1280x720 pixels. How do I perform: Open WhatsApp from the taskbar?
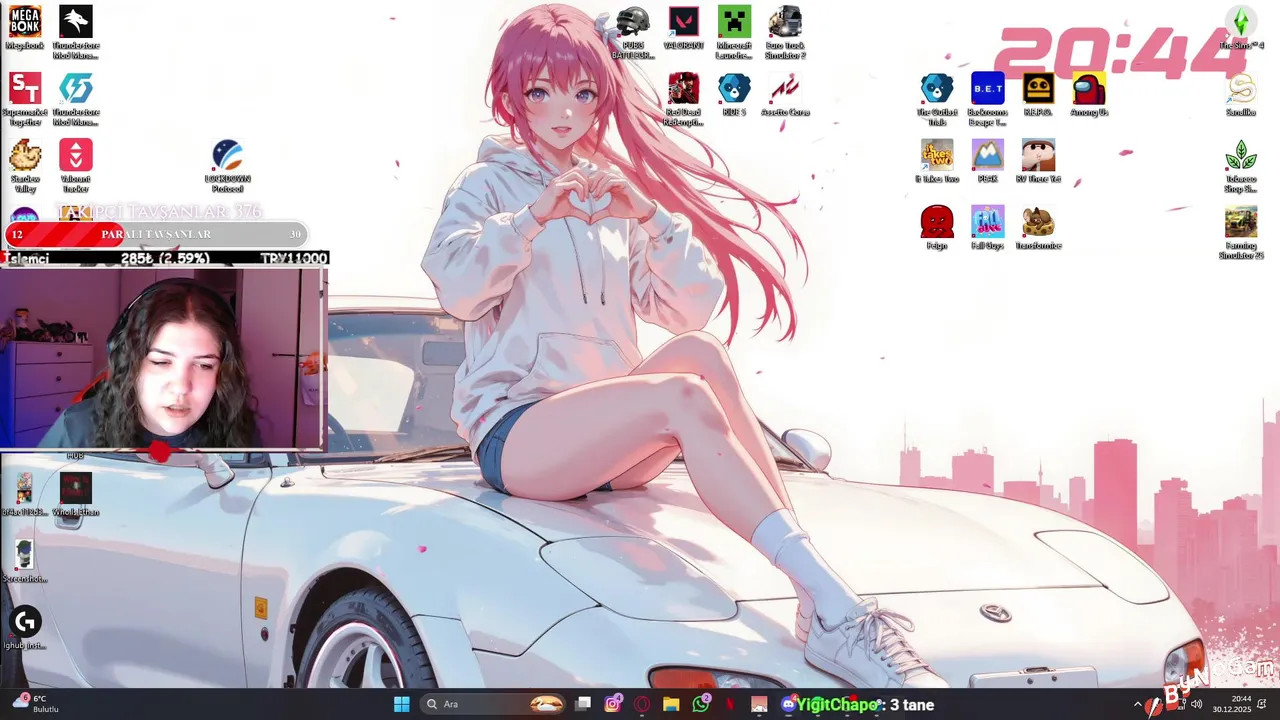[700, 704]
